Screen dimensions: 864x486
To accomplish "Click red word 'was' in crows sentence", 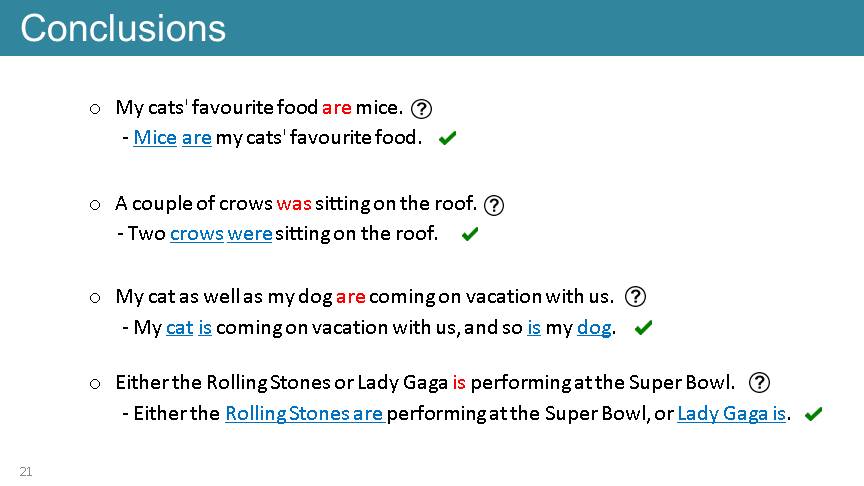I will click(x=294, y=204).
